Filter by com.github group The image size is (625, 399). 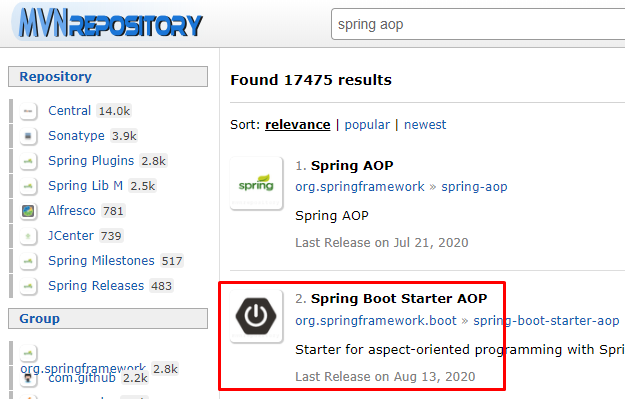(x=82, y=377)
